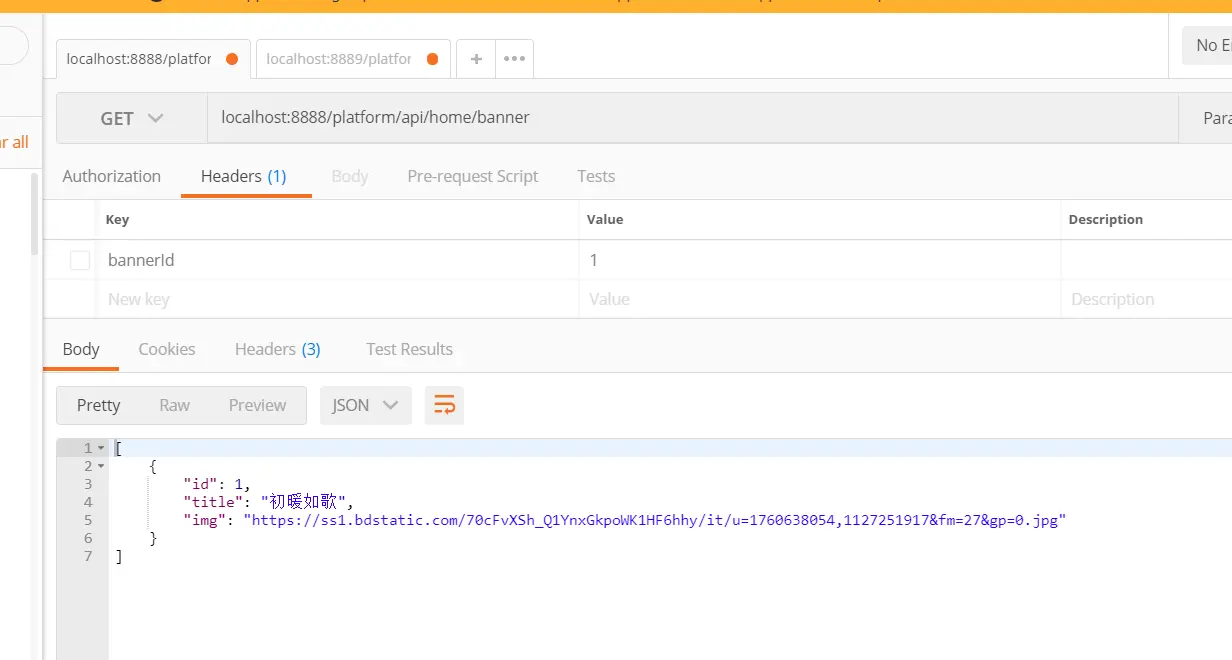Click the new header Value input cell

[x=820, y=299]
